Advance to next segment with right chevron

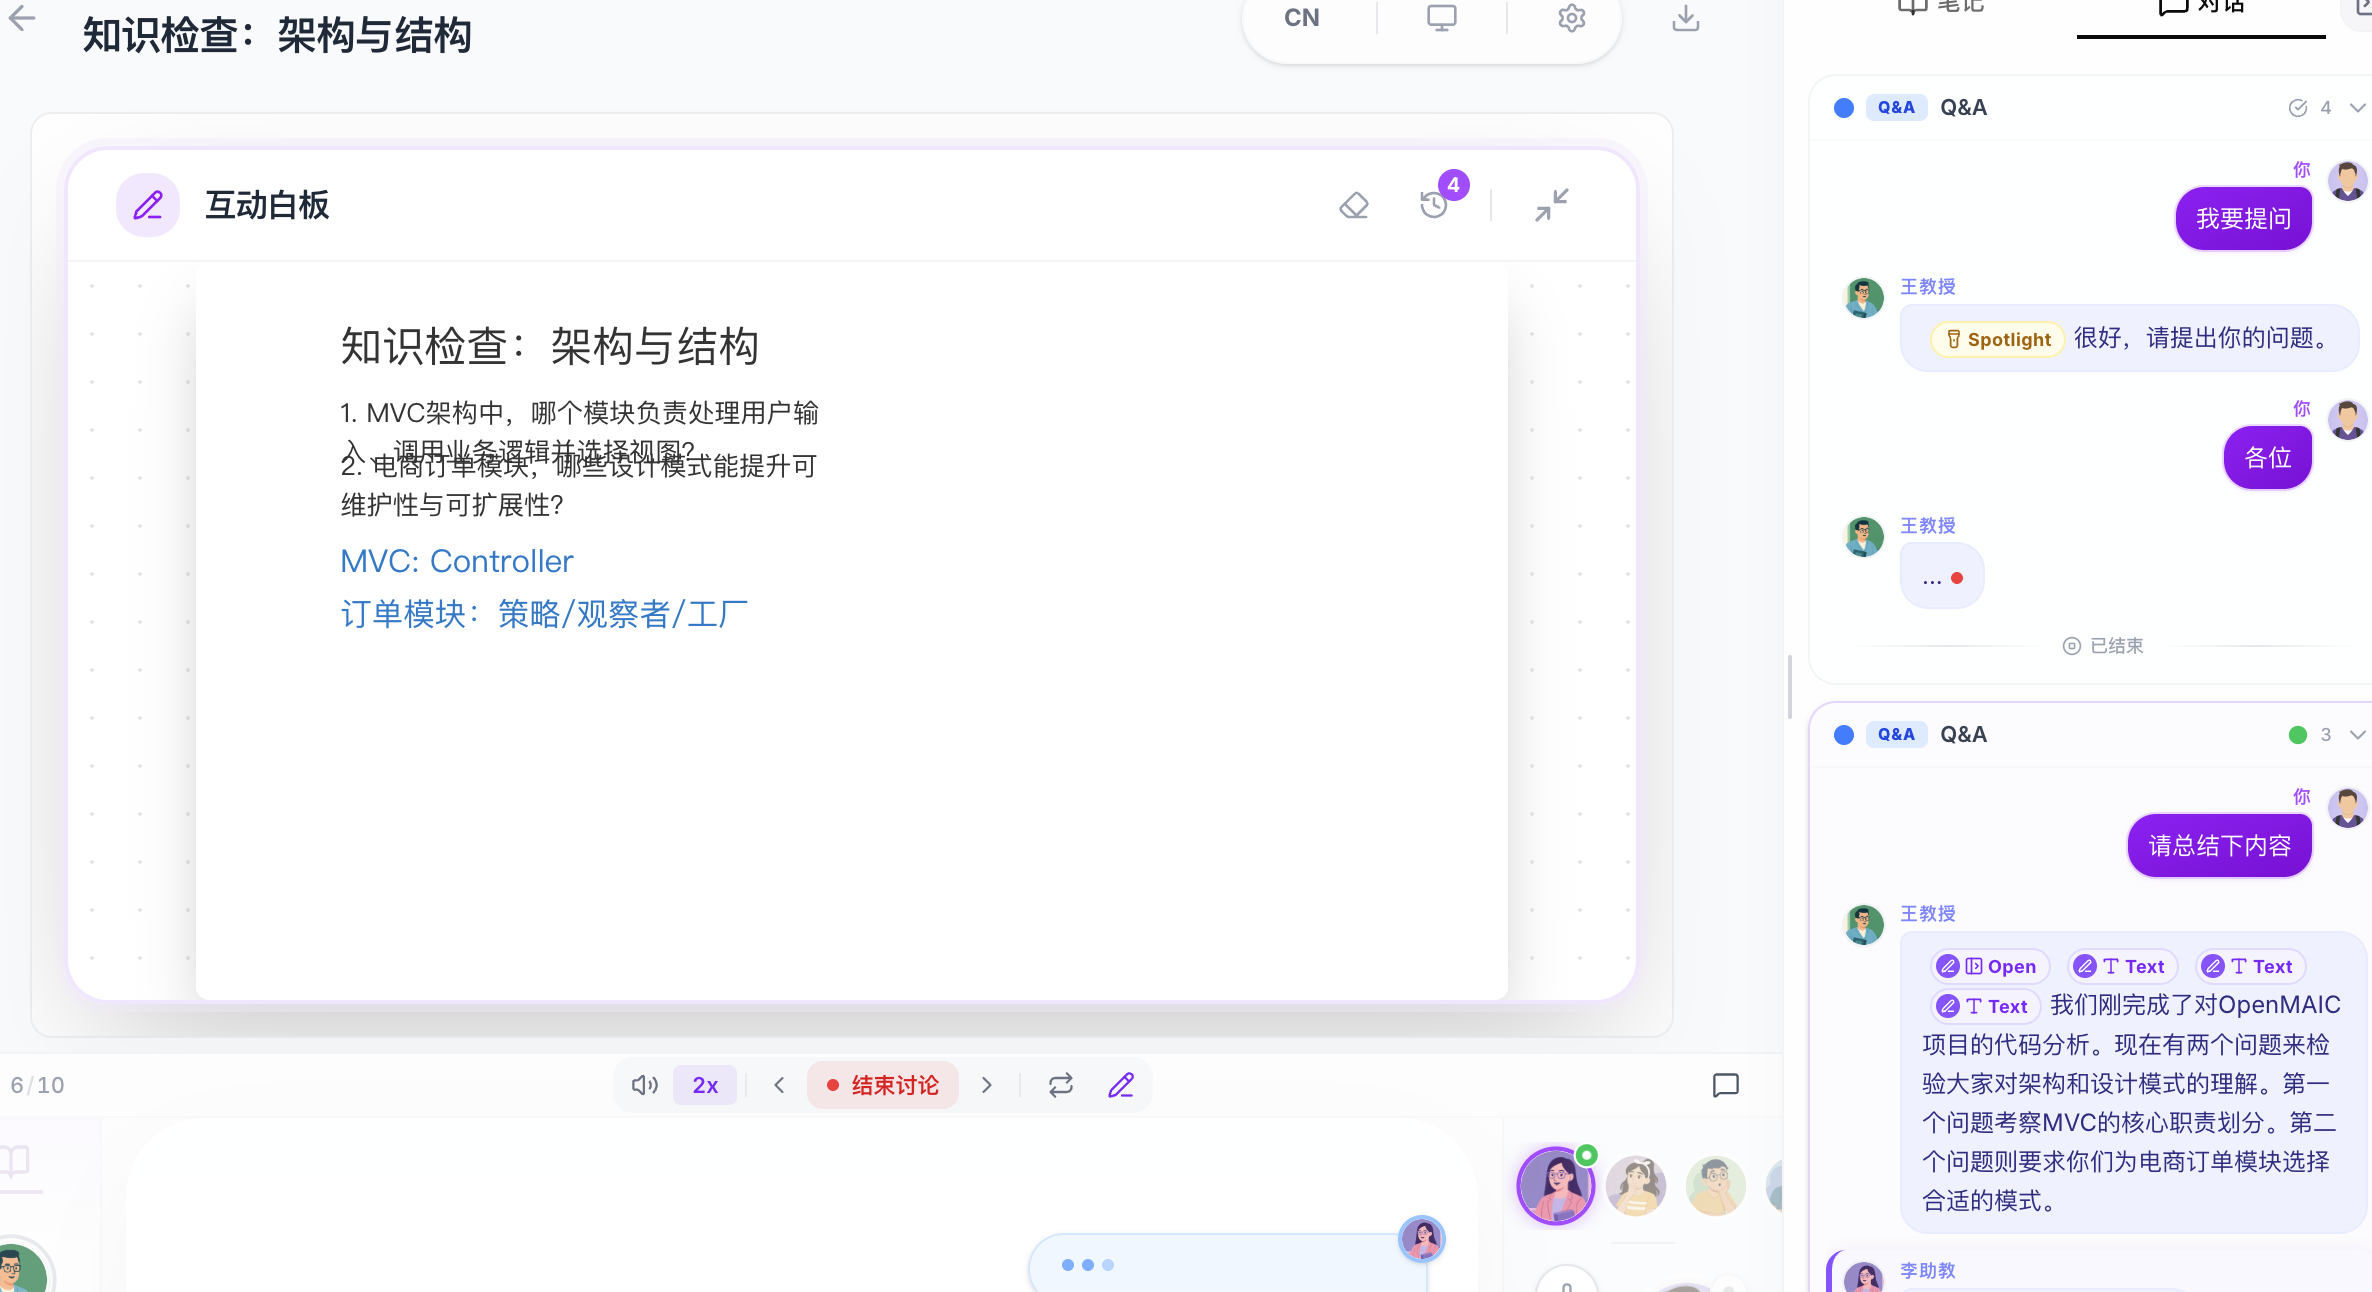987,1085
